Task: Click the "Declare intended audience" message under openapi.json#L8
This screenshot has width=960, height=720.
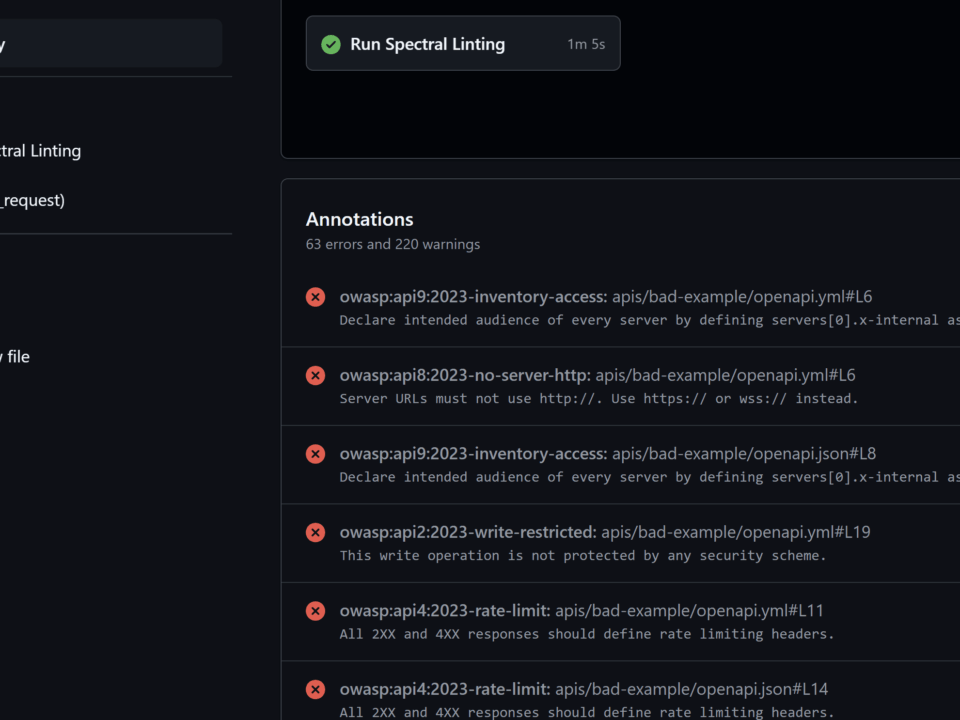Action: (x=650, y=477)
